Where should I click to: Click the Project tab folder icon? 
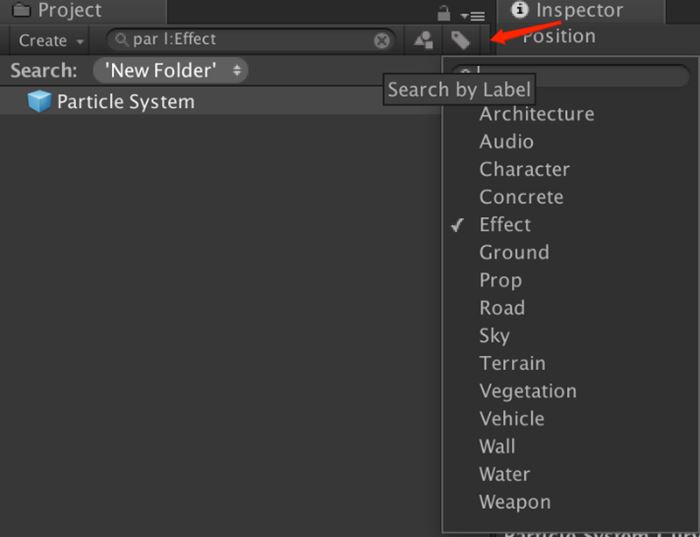pos(21,11)
